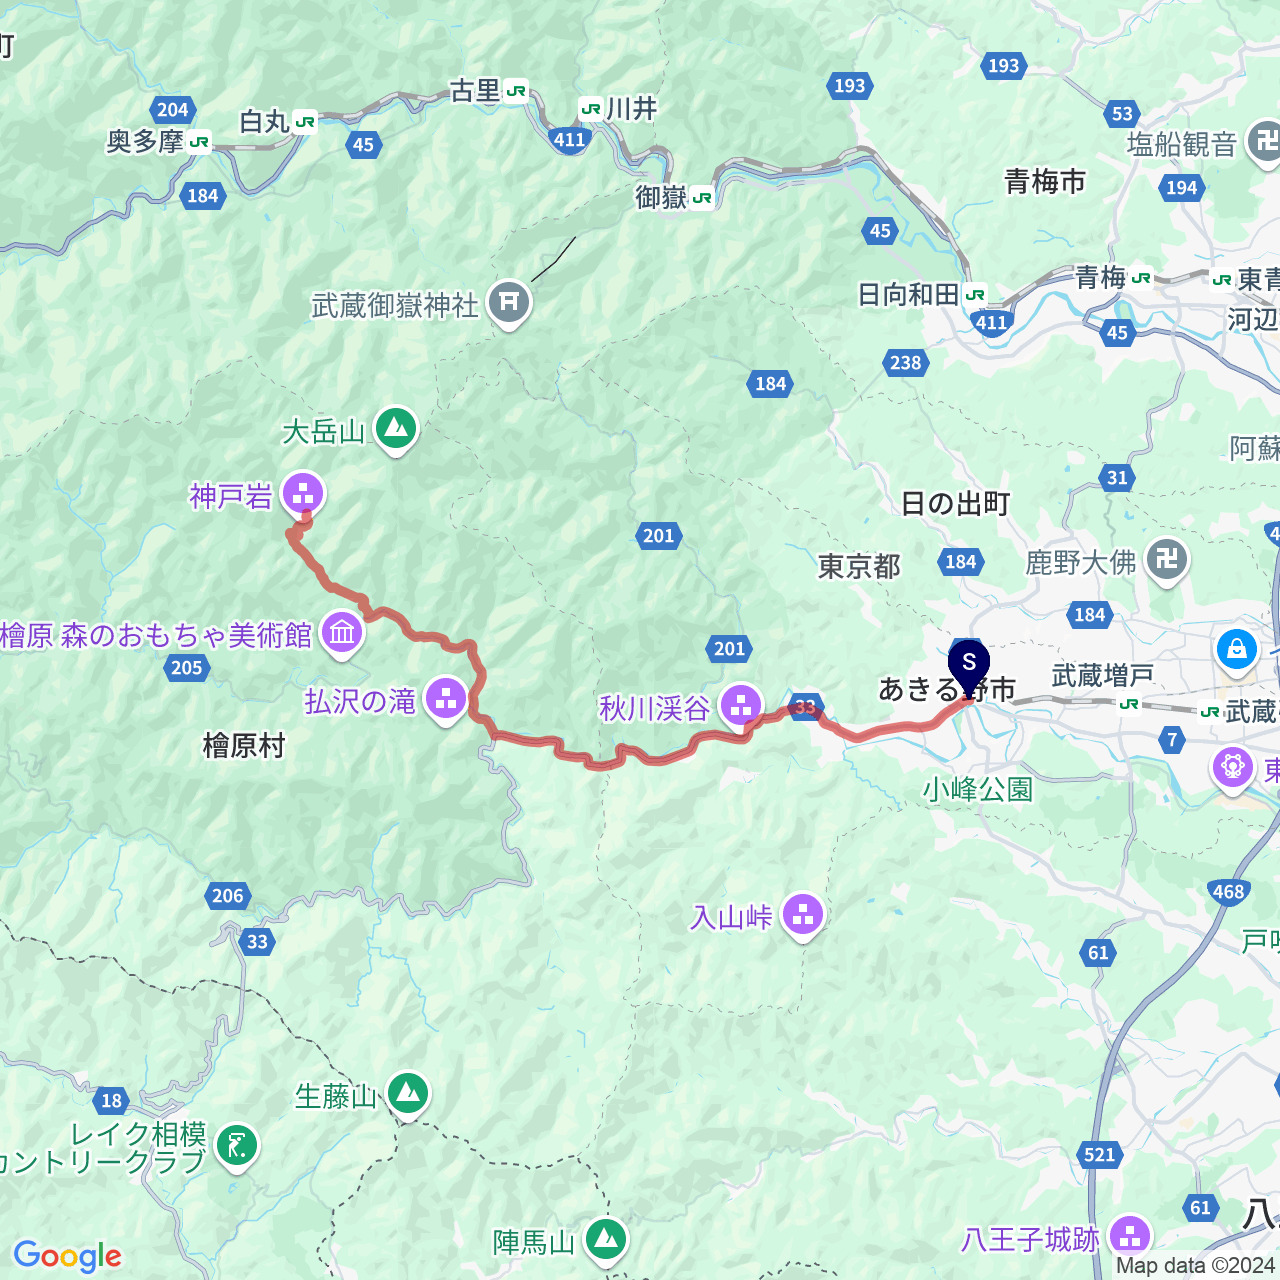Viewport: 1280px width, 1280px height.
Task: Click the 陣馬山 peak icon
Action: pos(606,1241)
